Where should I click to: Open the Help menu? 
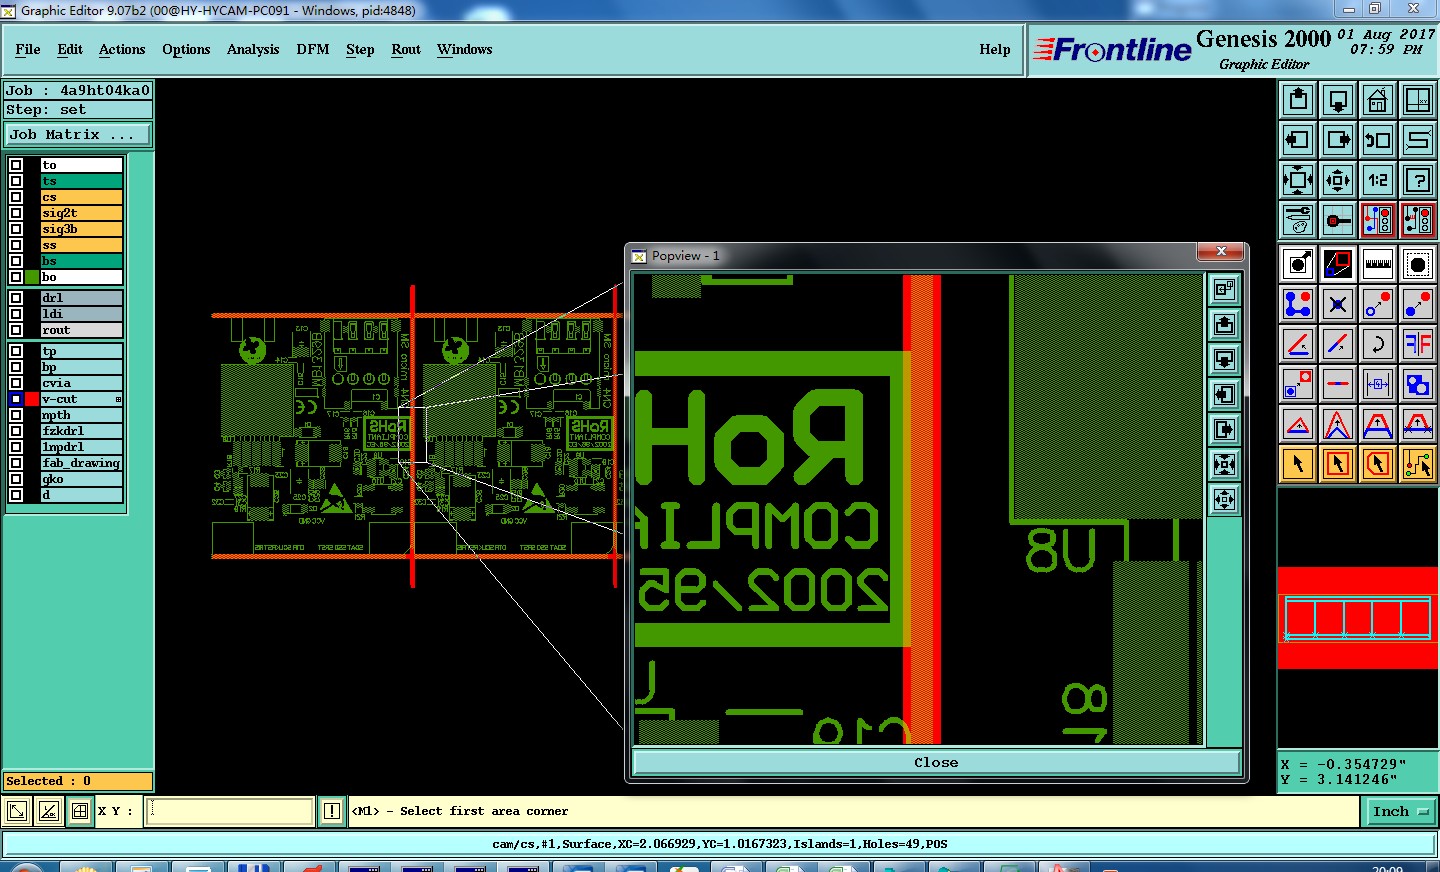995,49
